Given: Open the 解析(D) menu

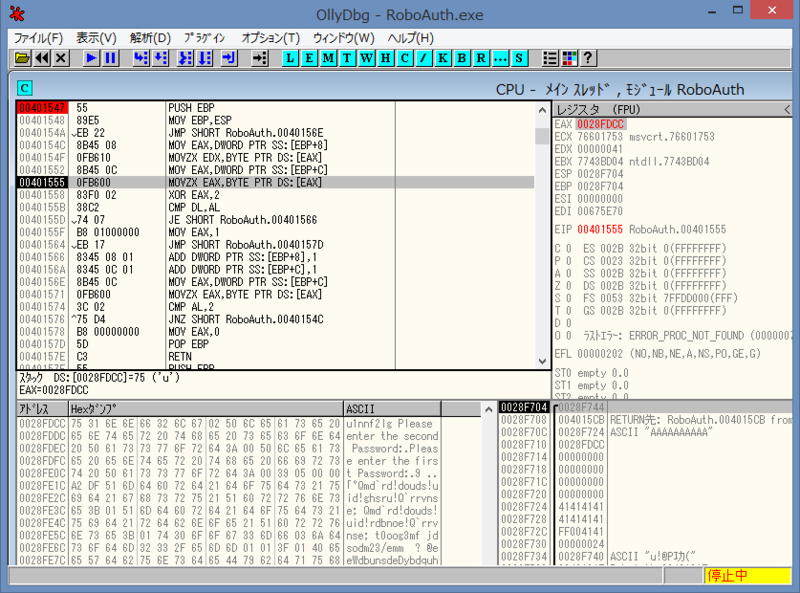Looking at the screenshot, I should click(x=151, y=38).
